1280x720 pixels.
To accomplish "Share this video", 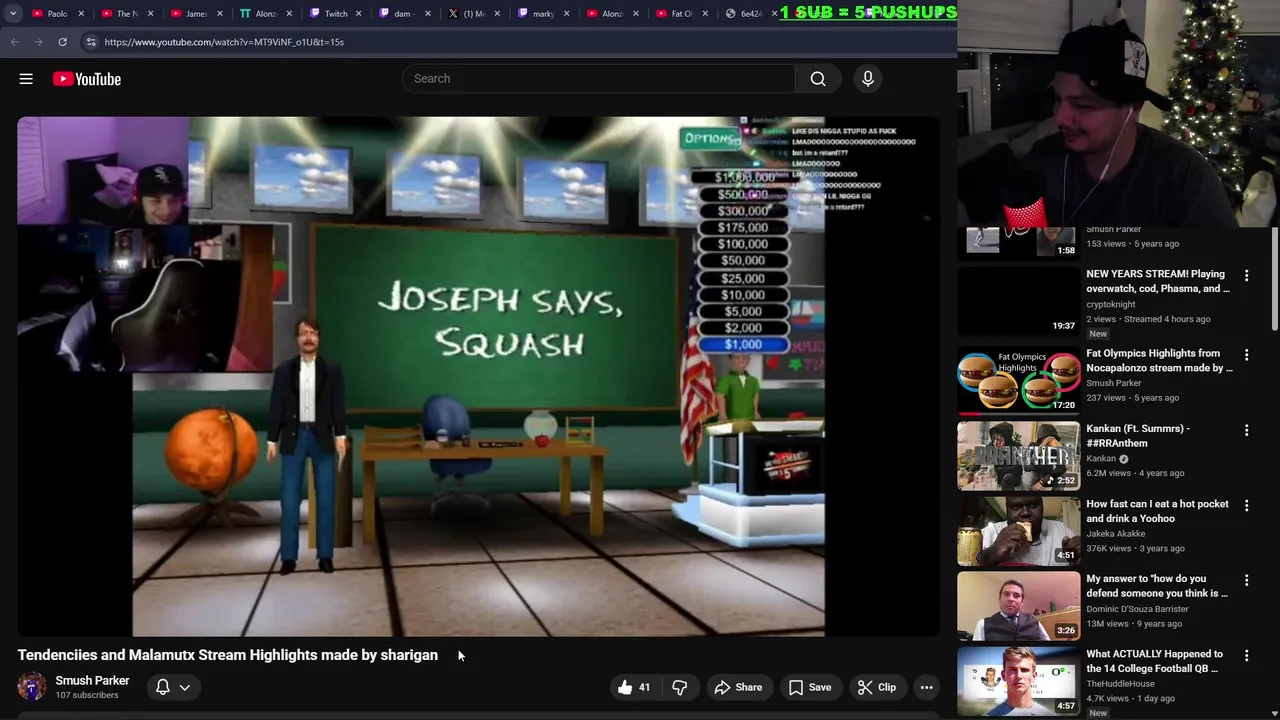I will [738, 687].
